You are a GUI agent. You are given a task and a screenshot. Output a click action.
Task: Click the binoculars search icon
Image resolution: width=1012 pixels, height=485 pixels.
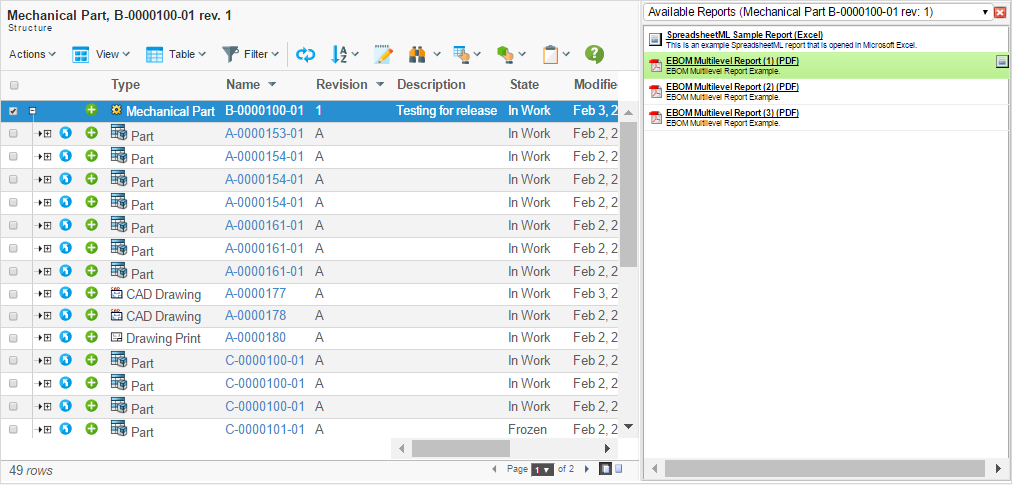420,54
